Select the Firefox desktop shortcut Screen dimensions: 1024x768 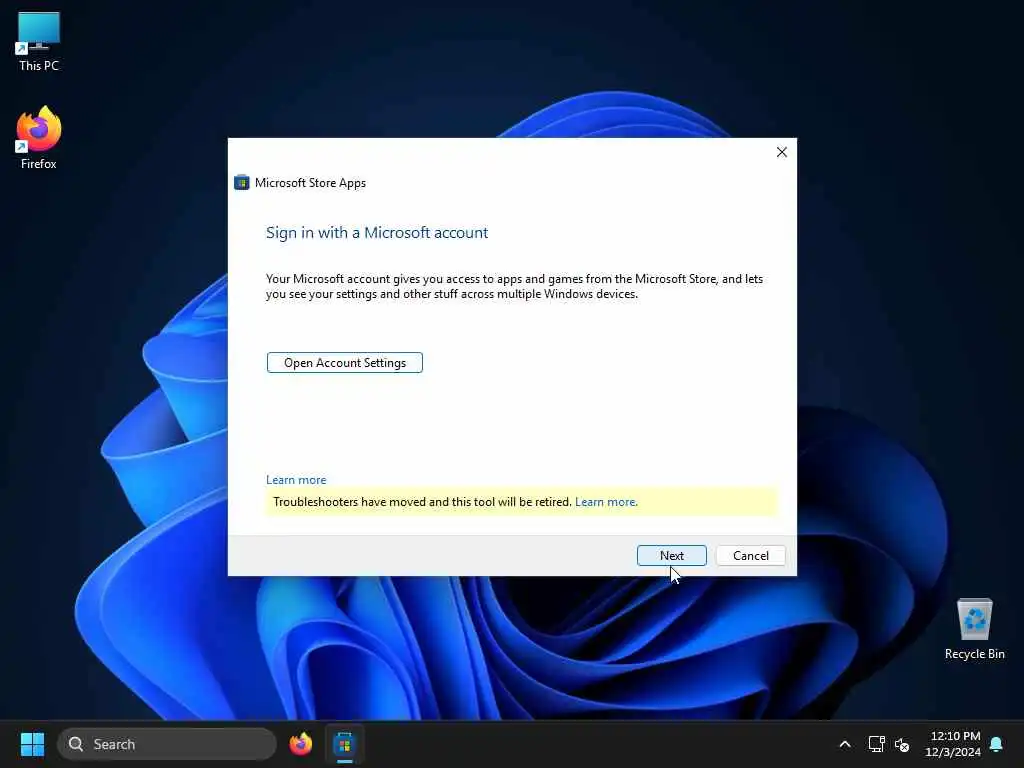[39, 138]
